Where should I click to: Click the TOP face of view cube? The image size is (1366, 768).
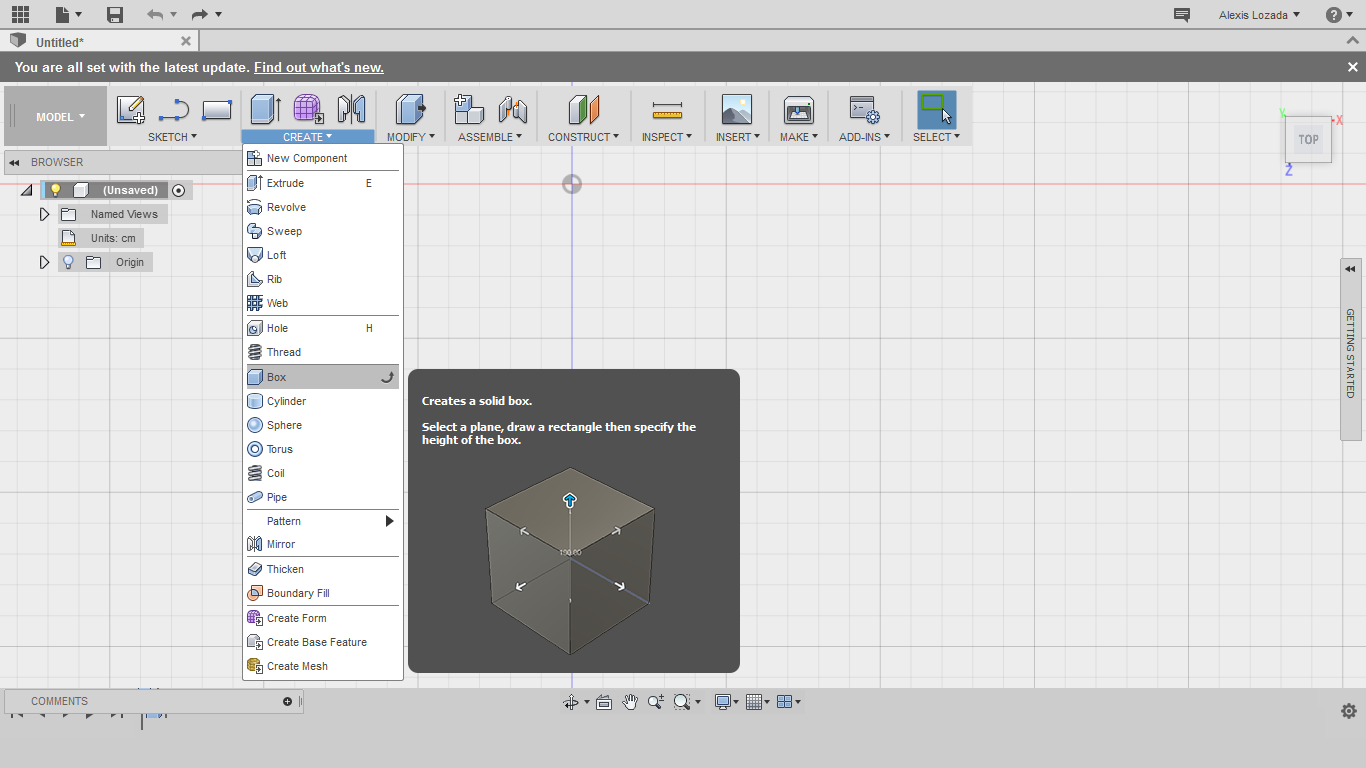point(1308,140)
